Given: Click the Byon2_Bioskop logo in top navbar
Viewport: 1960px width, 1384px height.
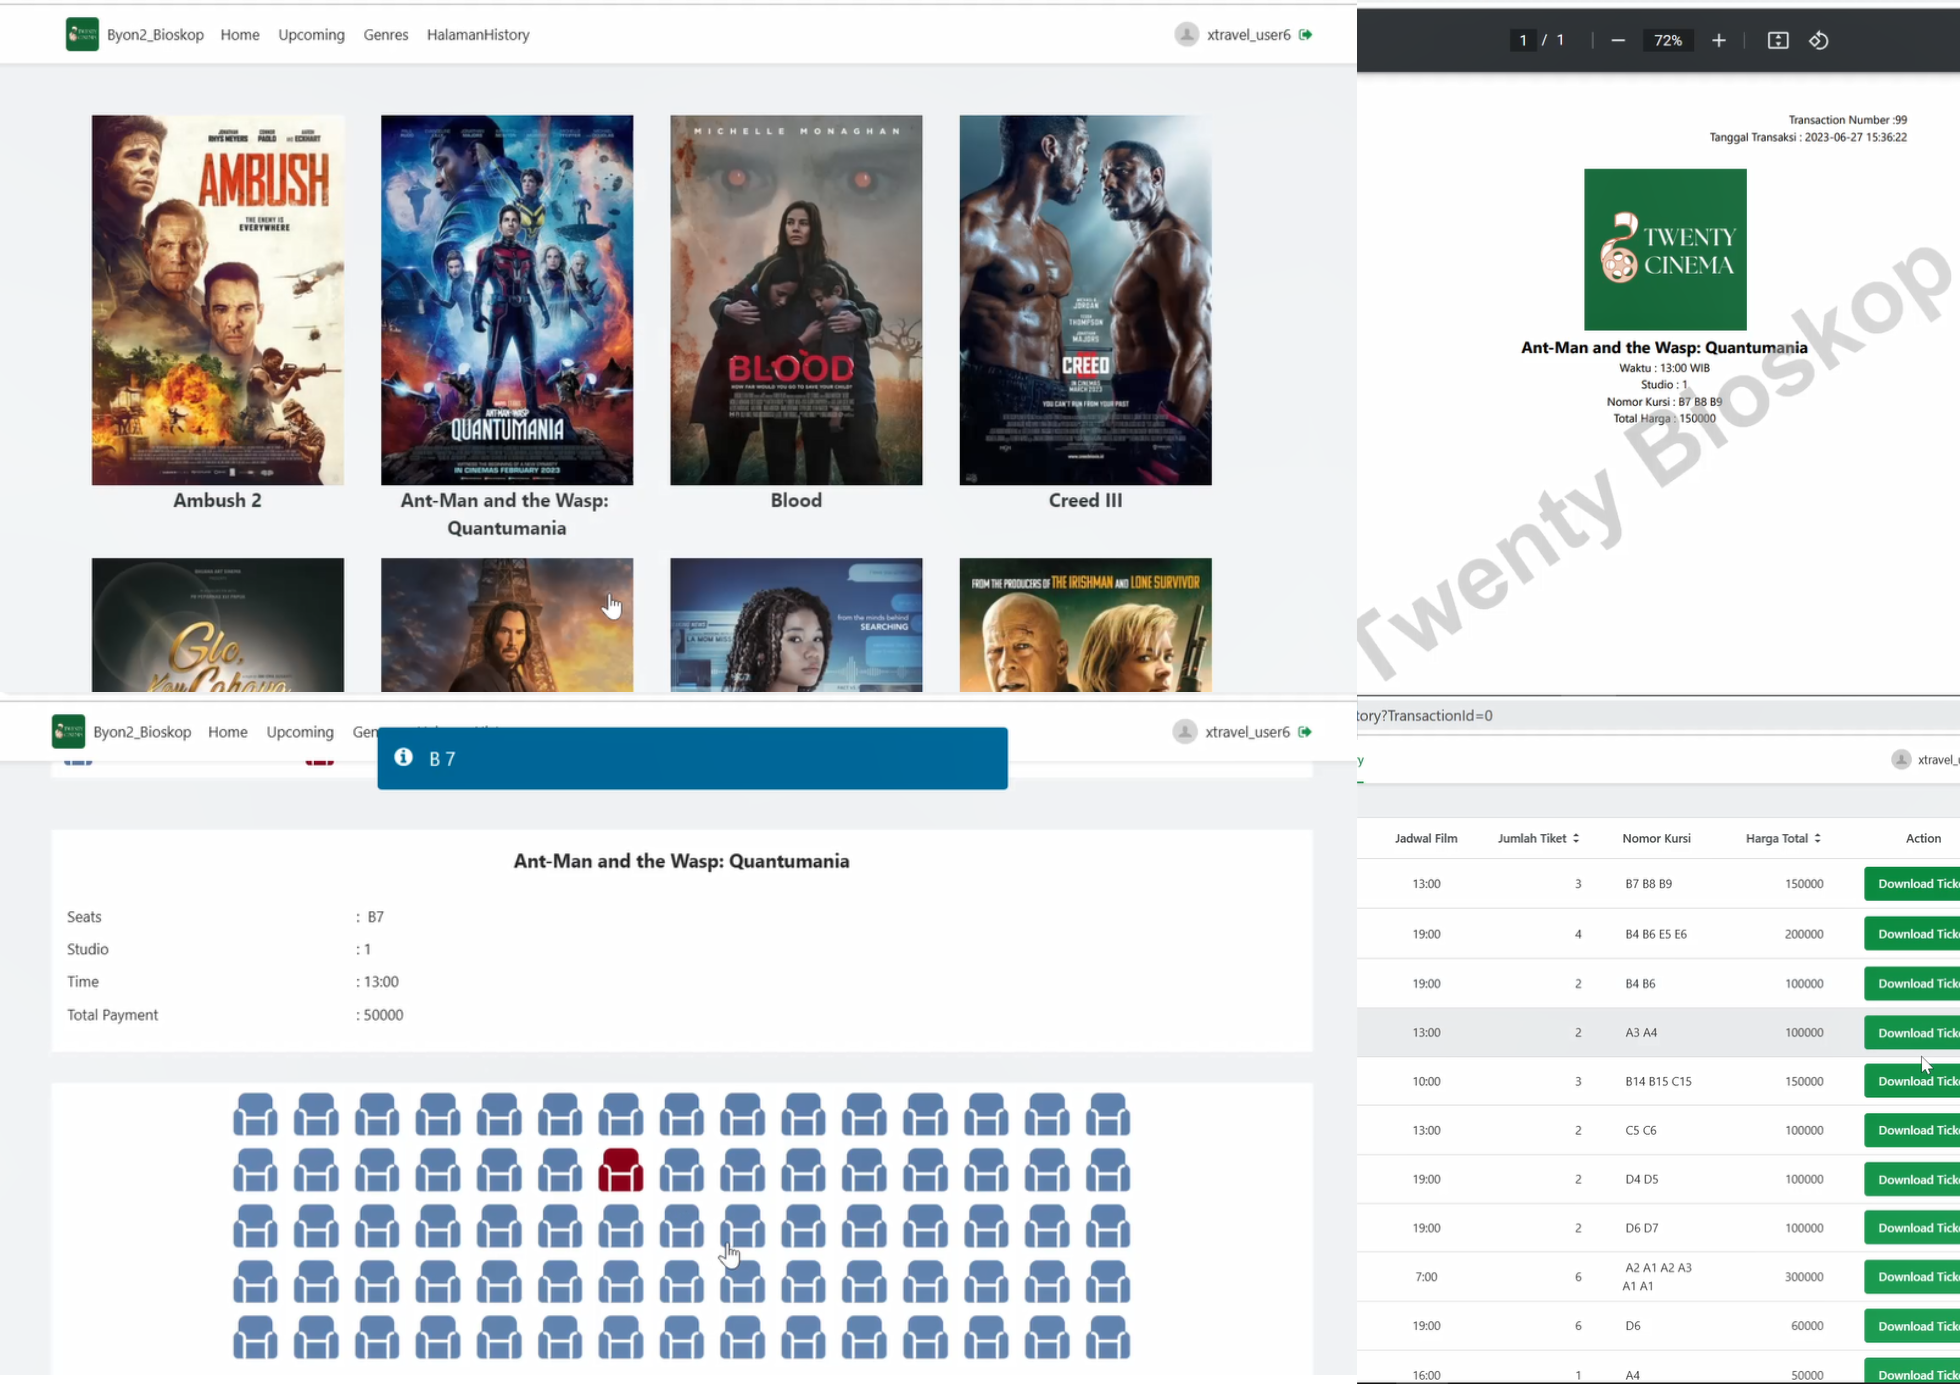Looking at the screenshot, I should (82, 34).
